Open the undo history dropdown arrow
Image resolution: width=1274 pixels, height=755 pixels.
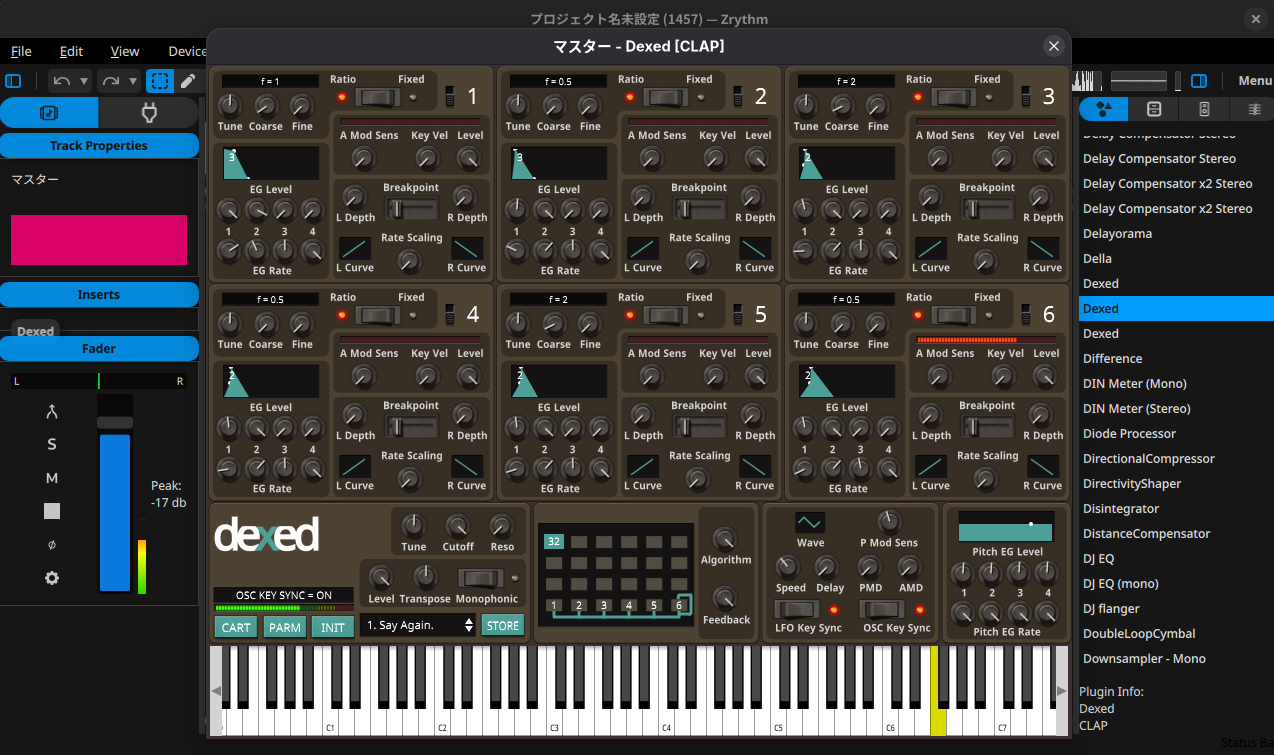pyautogui.click(x=84, y=81)
